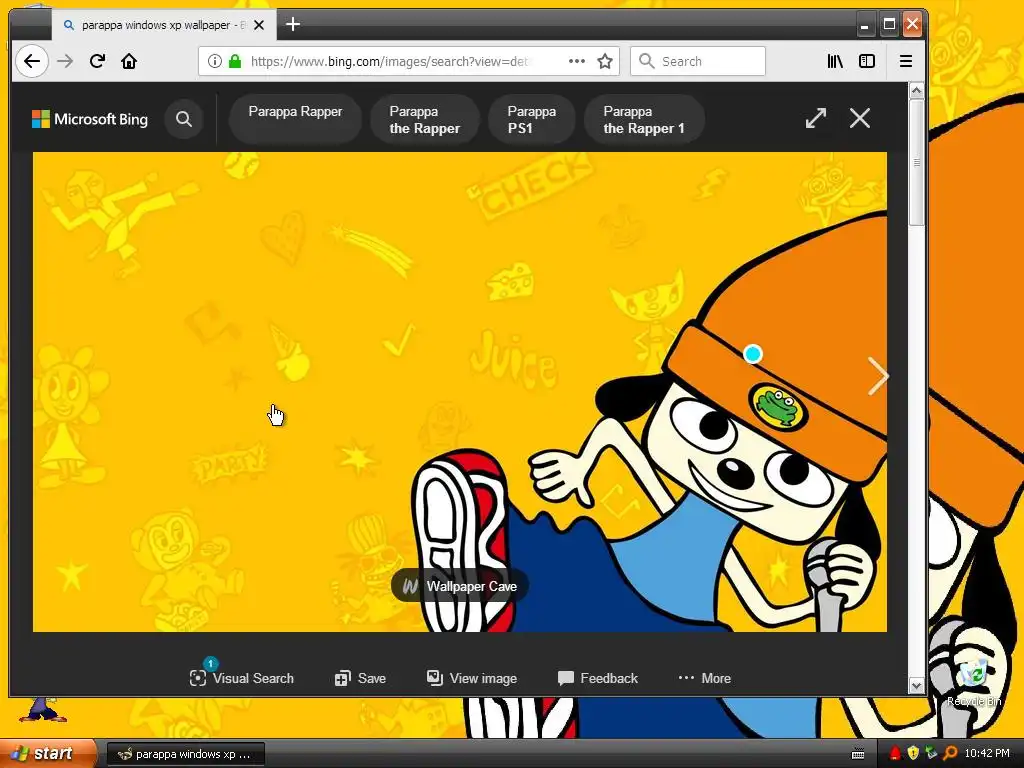Open the Wallpaper Cave source link

tap(460, 586)
